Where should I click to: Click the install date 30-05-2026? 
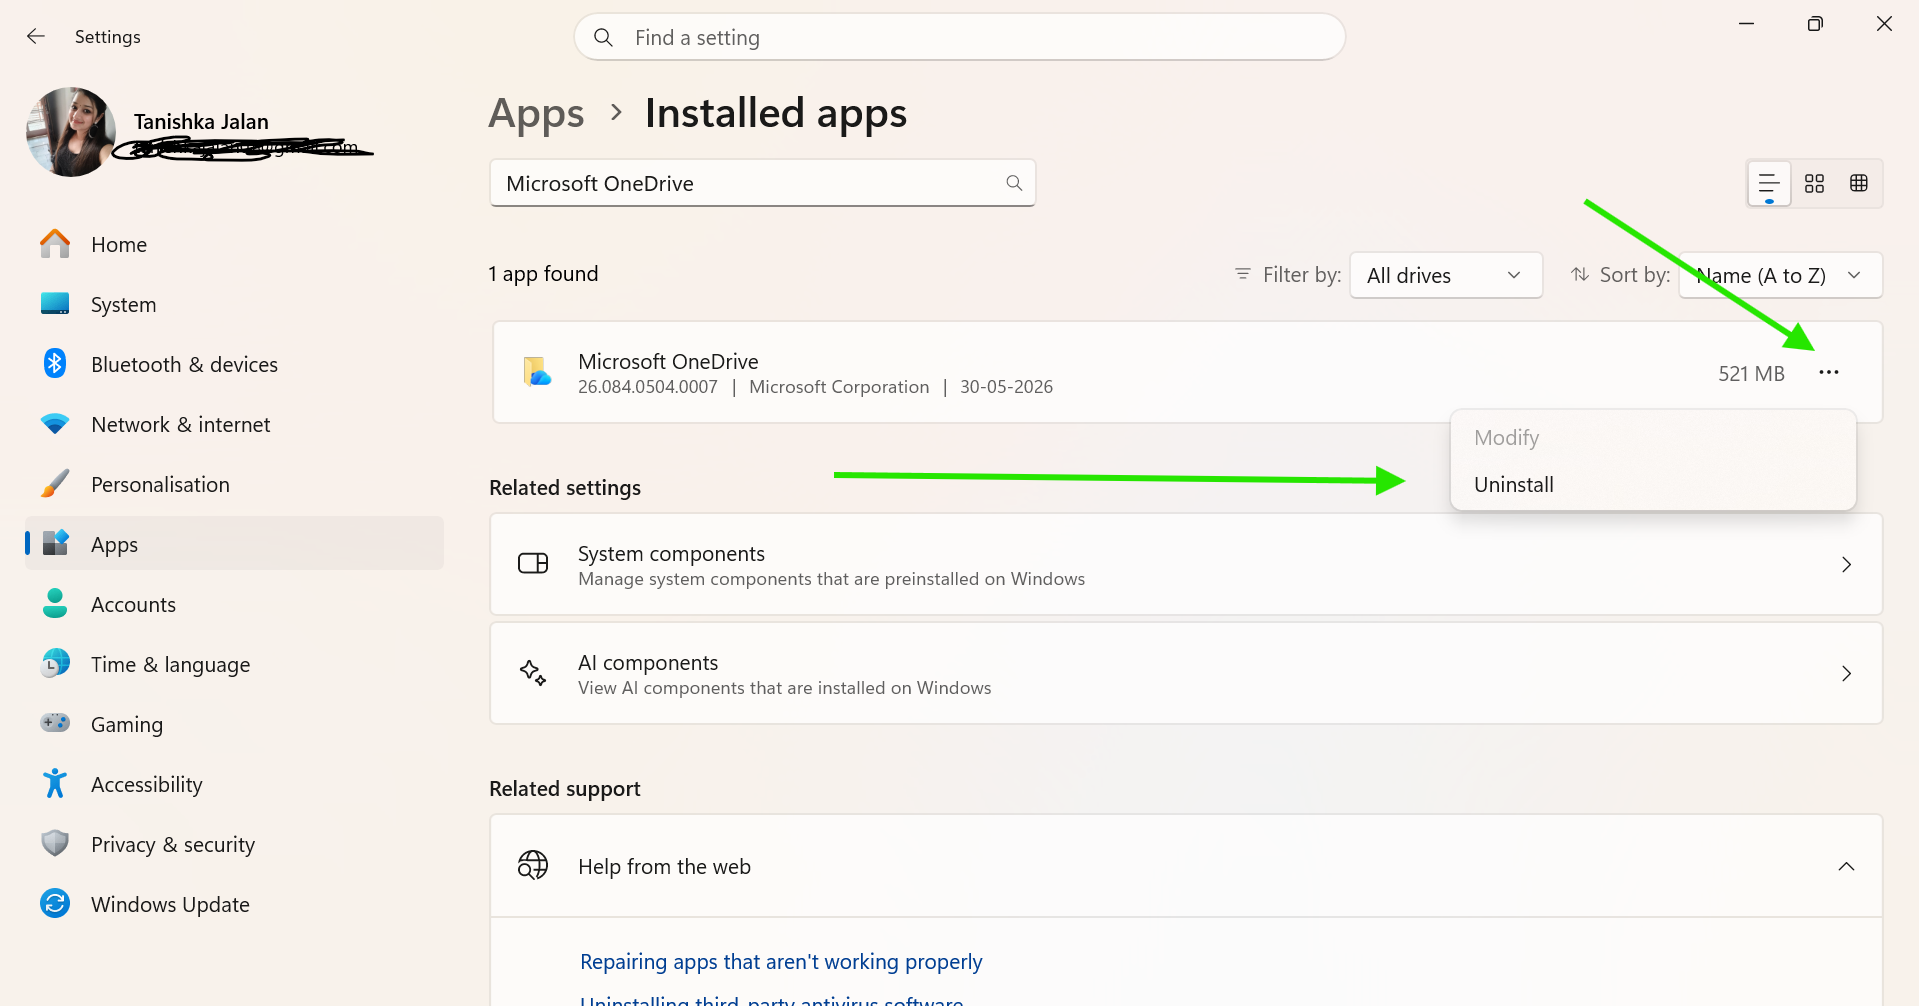coord(1006,387)
